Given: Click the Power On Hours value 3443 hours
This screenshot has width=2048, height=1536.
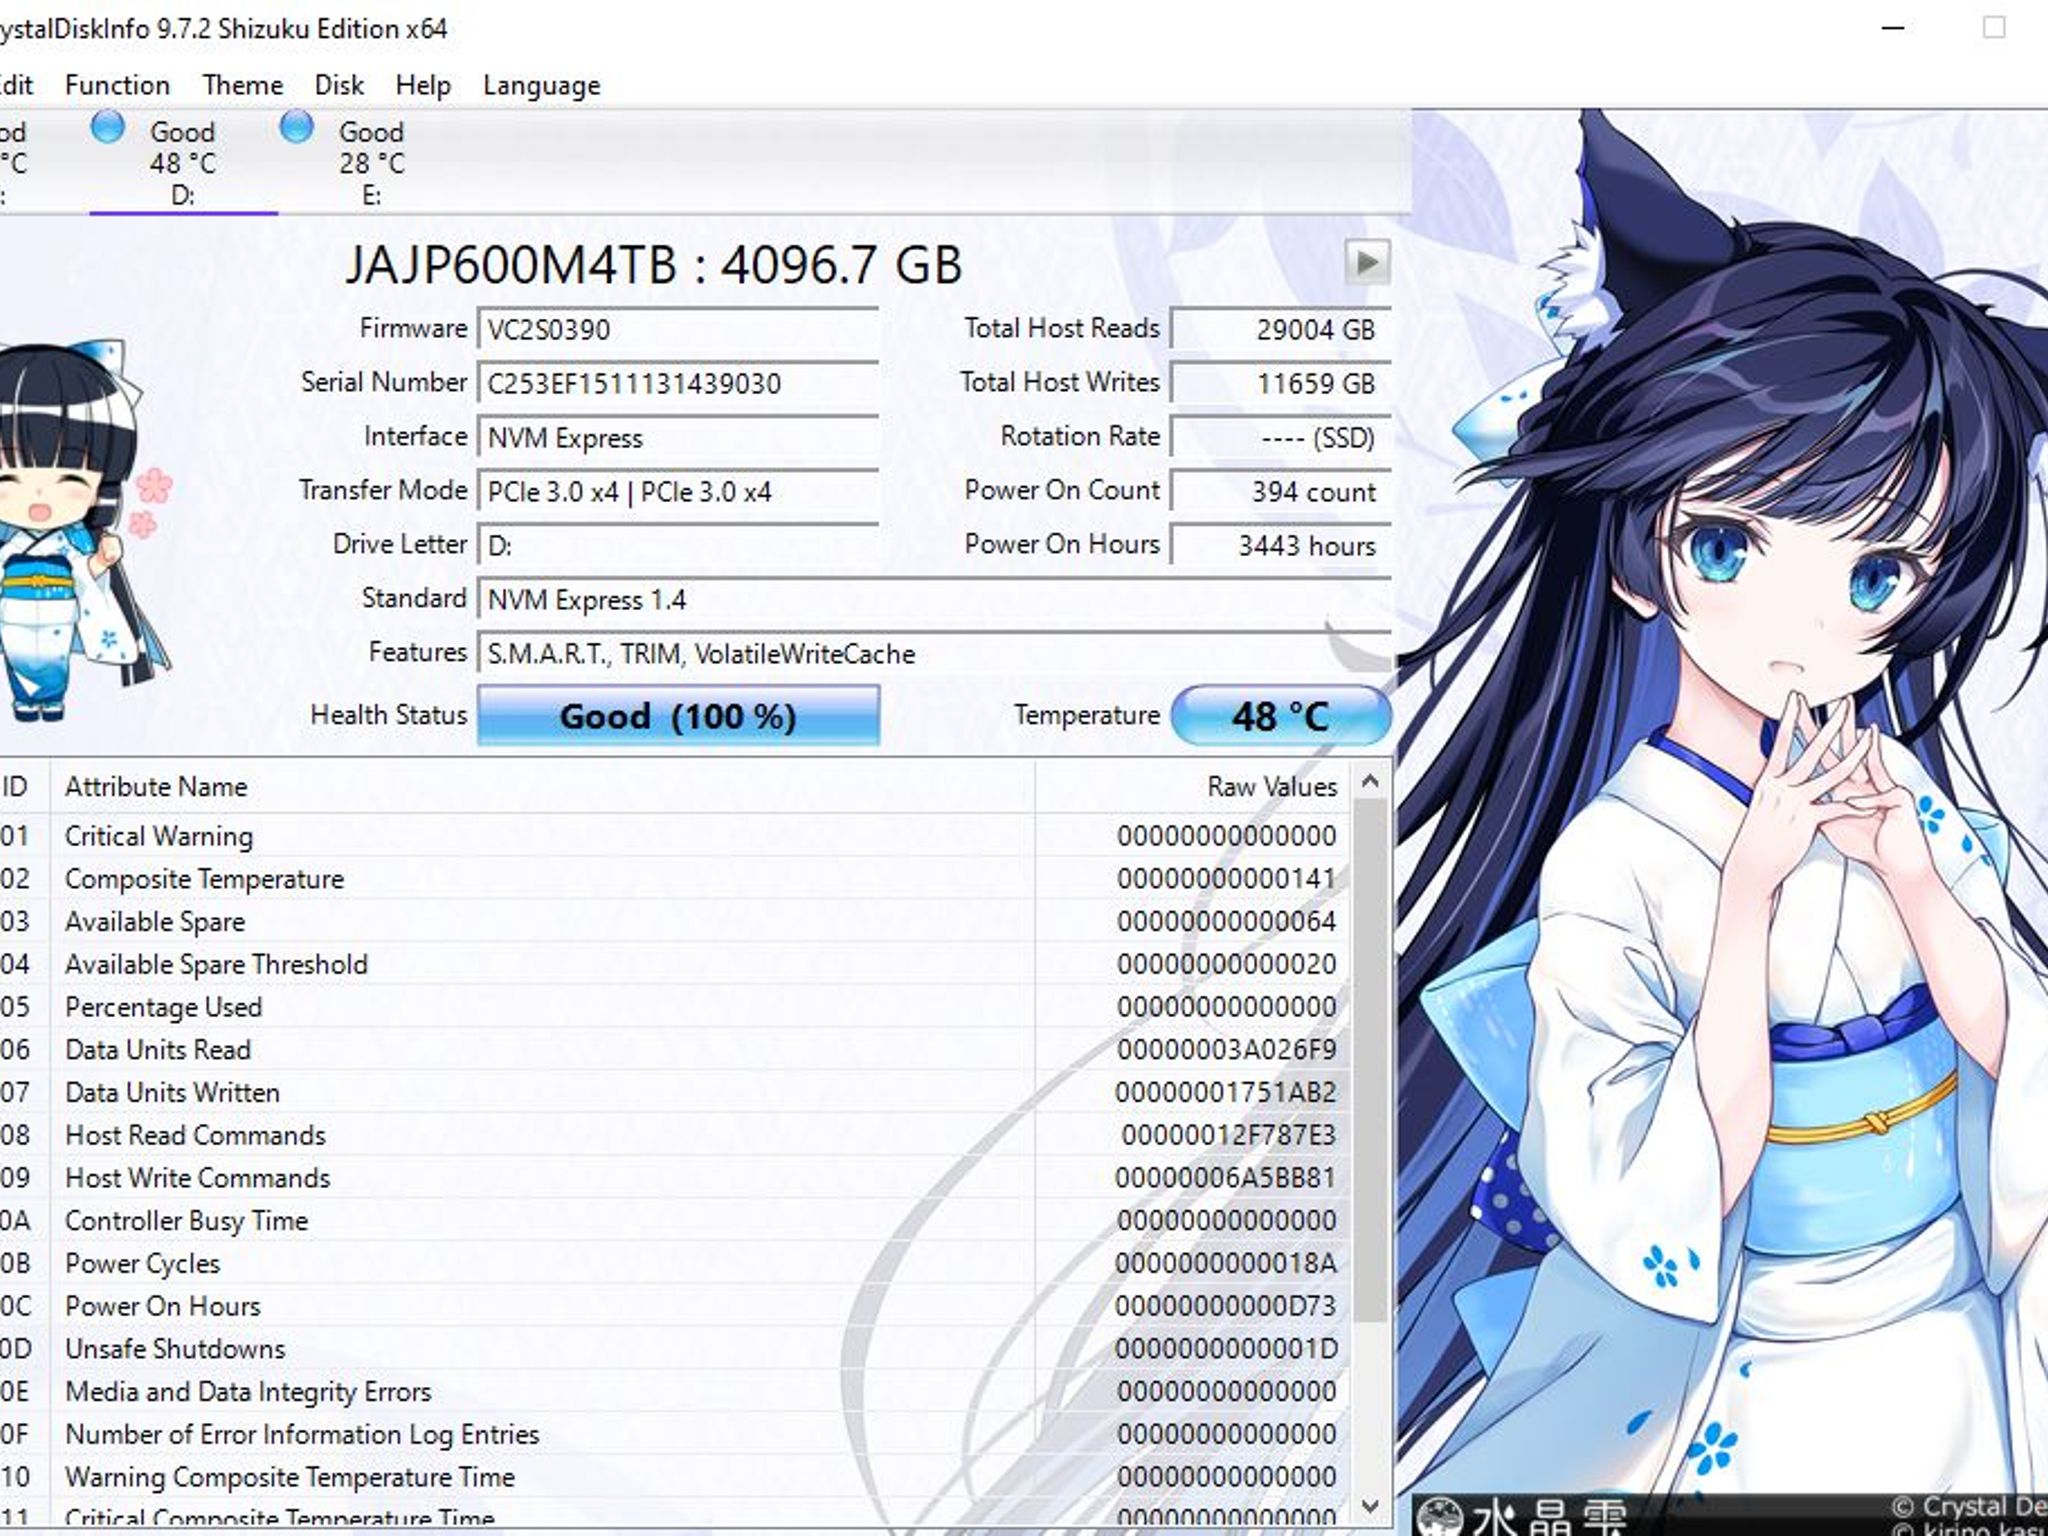Looking at the screenshot, I should [1281, 545].
